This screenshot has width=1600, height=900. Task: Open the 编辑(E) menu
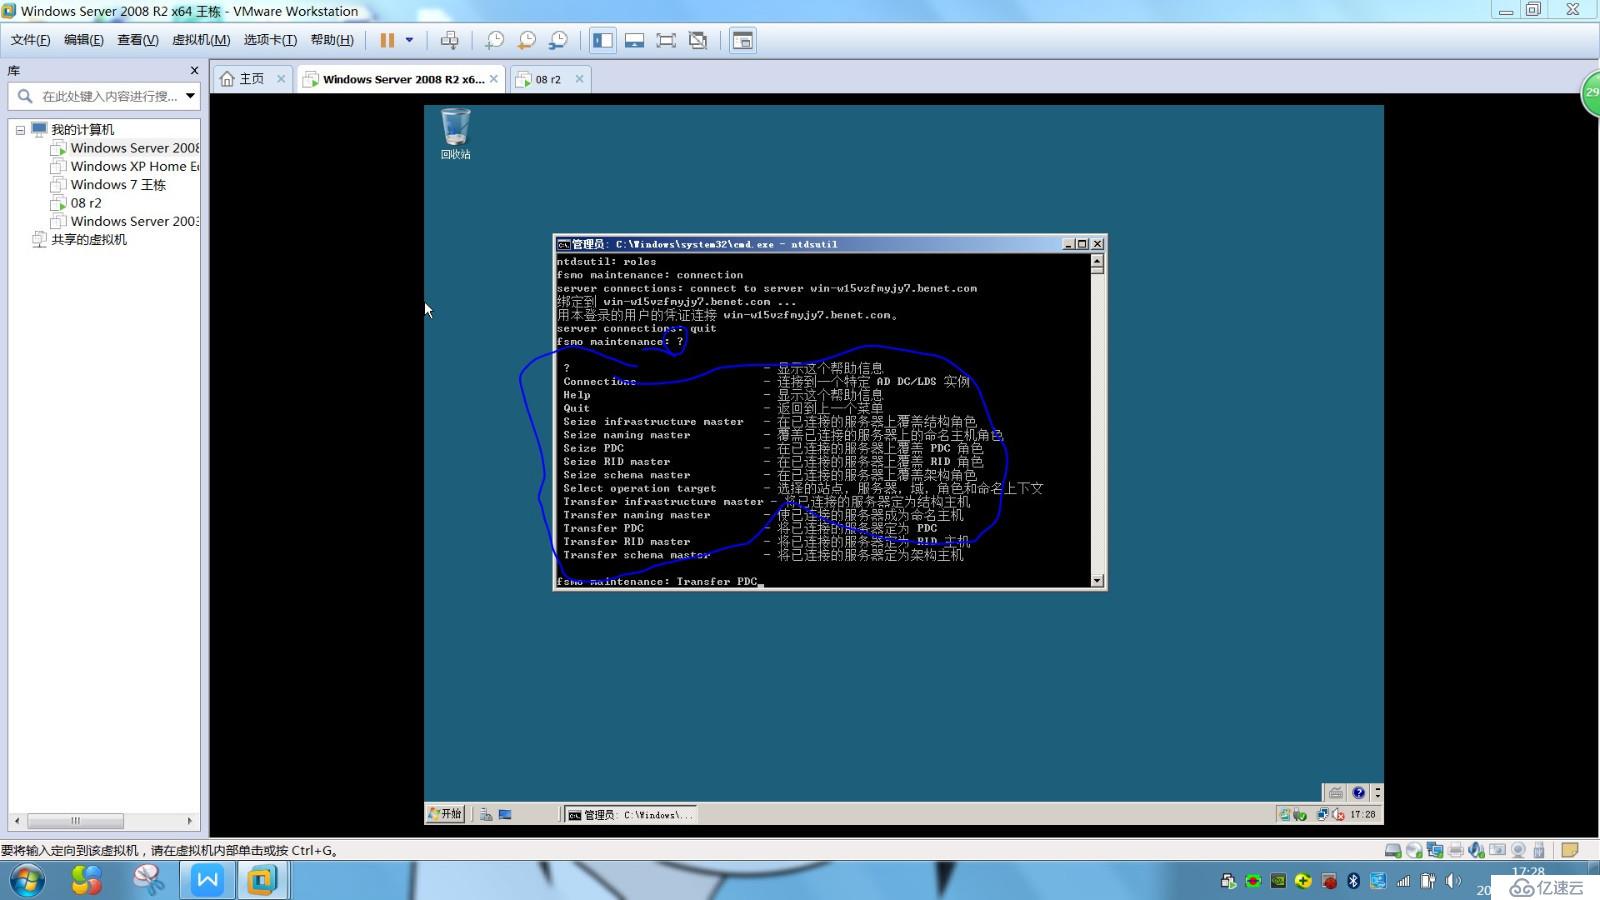pyautogui.click(x=83, y=40)
